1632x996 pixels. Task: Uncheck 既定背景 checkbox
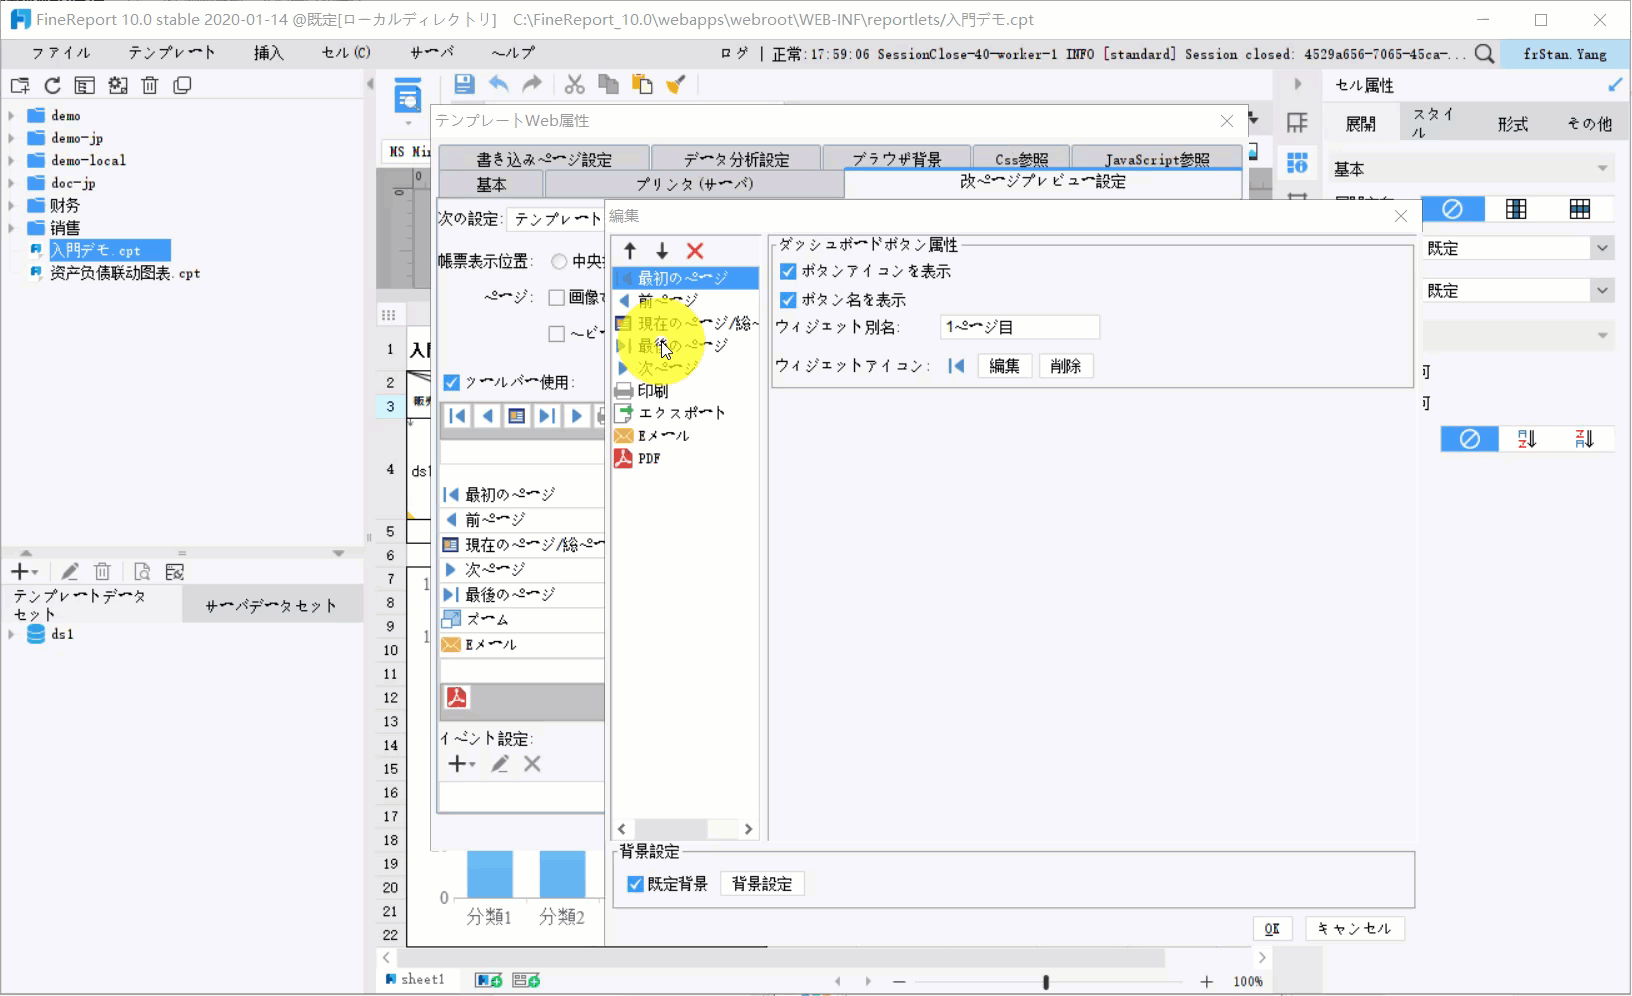(635, 884)
